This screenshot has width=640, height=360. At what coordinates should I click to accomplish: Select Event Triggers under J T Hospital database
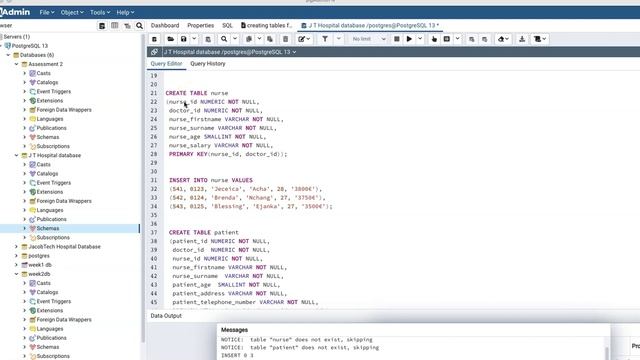(53, 183)
